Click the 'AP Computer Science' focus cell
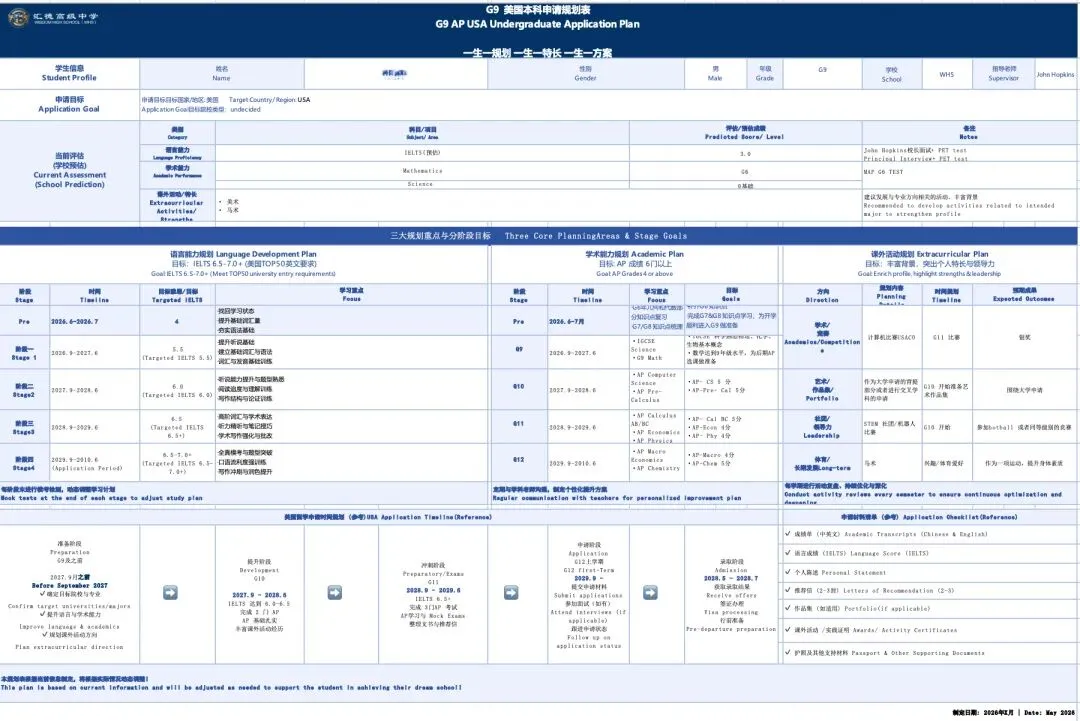This screenshot has width=1080, height=721. (656, 387)
